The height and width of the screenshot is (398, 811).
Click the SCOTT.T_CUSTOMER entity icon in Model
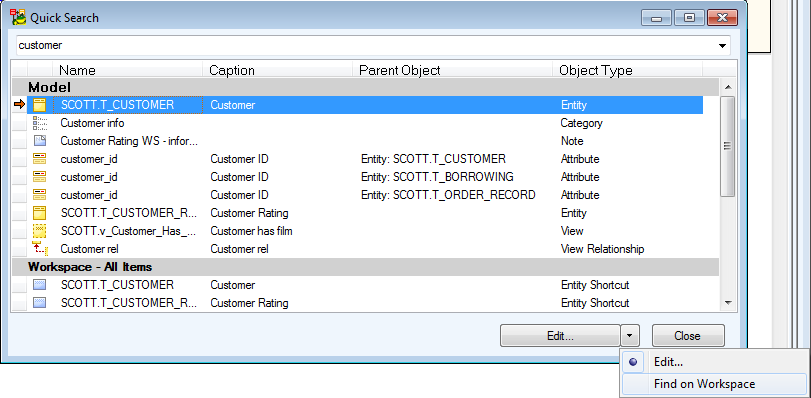[39, 105]
